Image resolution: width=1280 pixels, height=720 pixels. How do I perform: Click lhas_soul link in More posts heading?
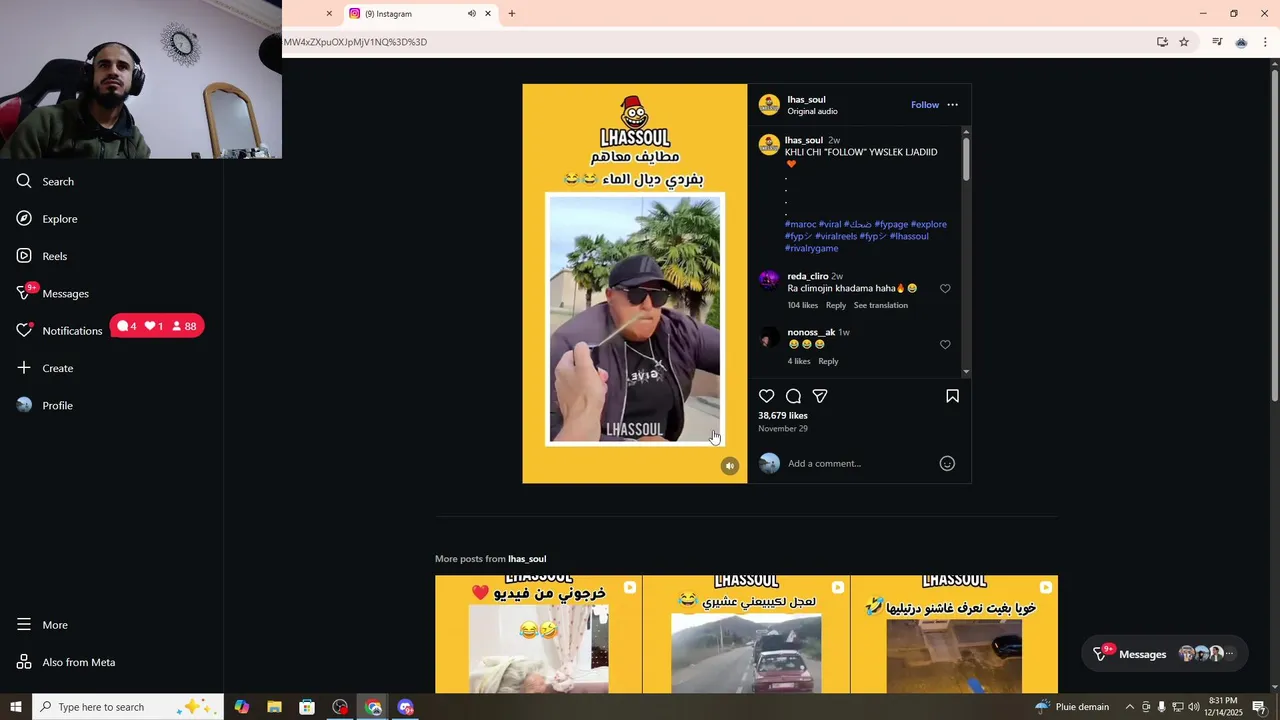coord(527,559)
